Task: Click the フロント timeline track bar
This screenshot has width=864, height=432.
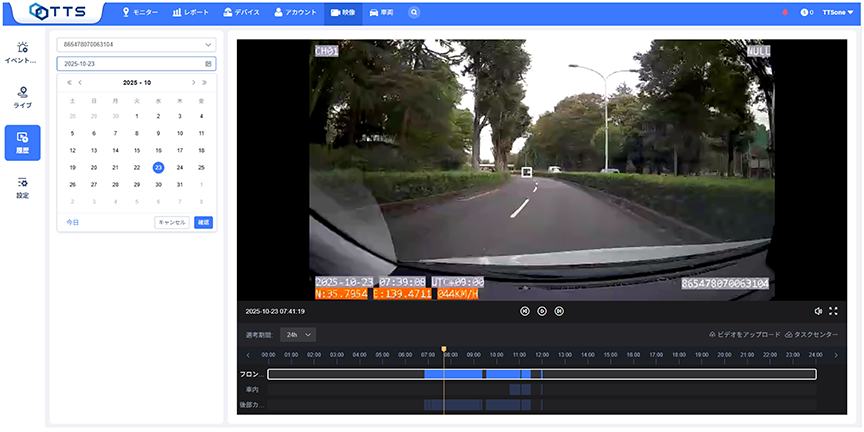Action: click(x=541, y=374)
